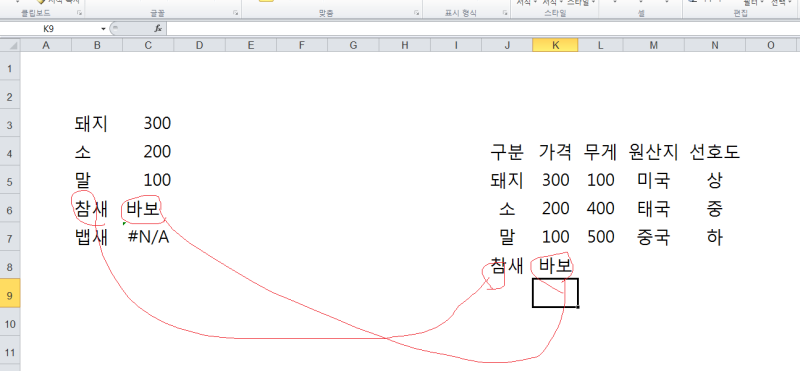Click the 중국 cell
Screen dimensions: 800x371
[x=654, y=237]
